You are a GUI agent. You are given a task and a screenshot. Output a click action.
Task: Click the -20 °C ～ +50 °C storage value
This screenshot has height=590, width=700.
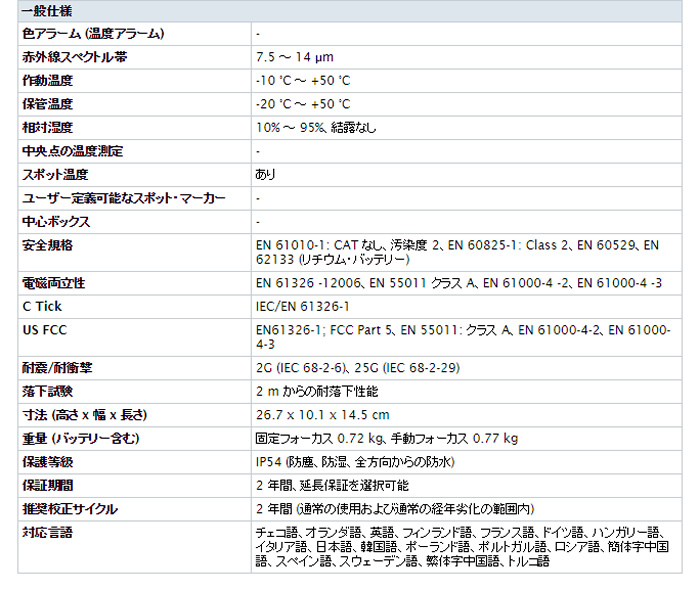303,104
